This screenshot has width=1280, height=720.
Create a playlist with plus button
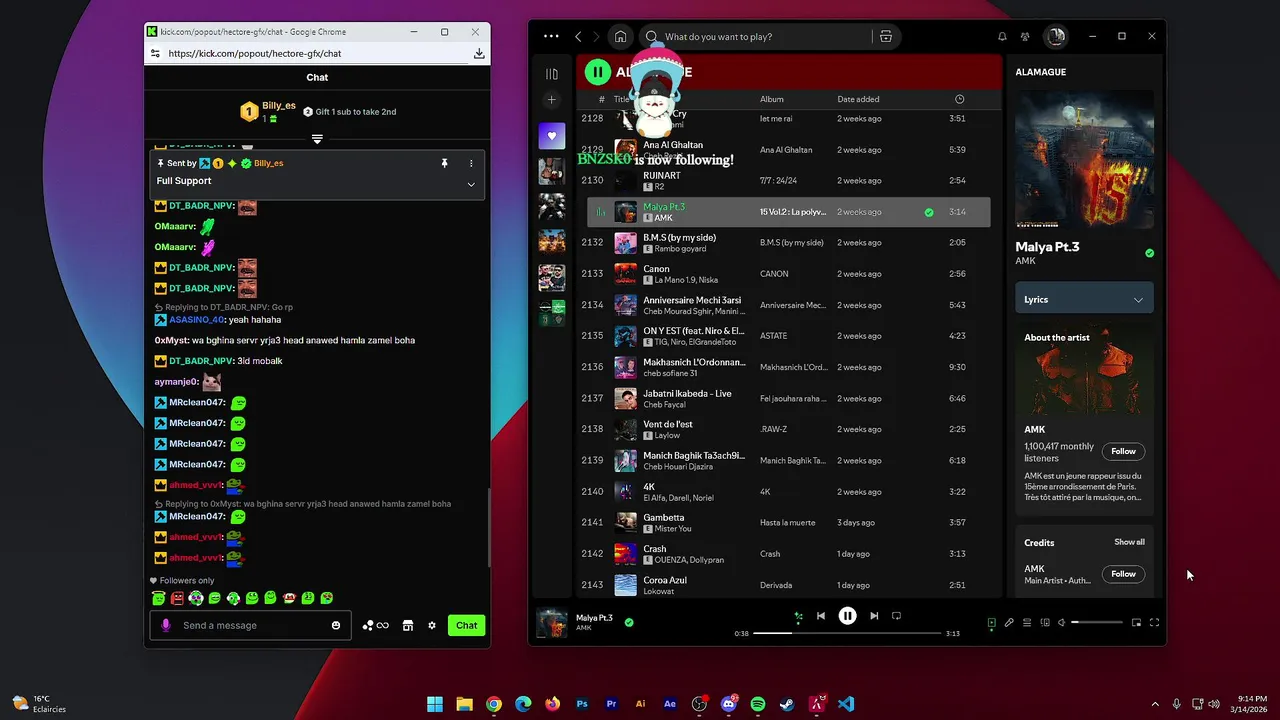(551, 100)
